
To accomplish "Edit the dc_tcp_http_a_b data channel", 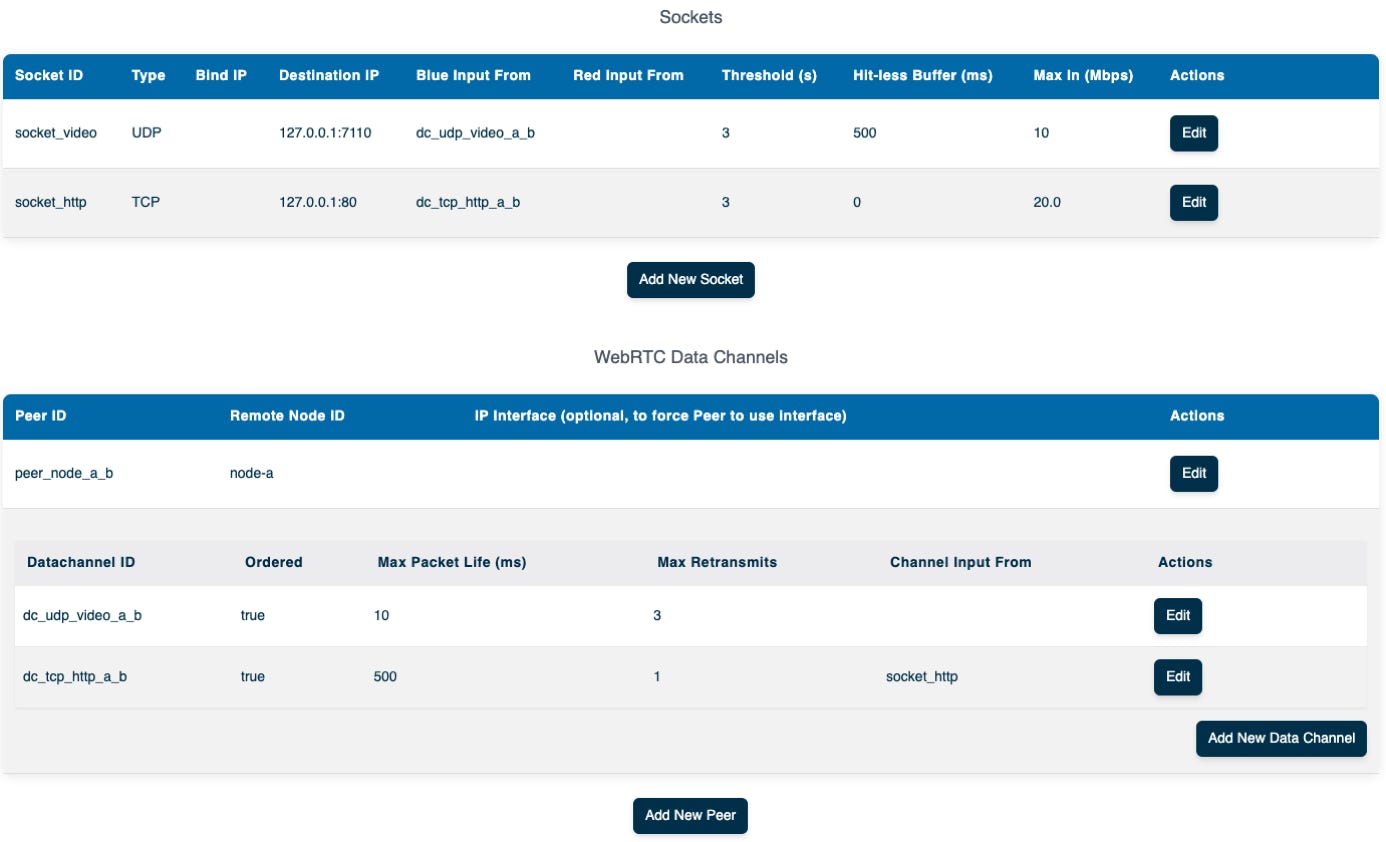I will [1178, 677].
